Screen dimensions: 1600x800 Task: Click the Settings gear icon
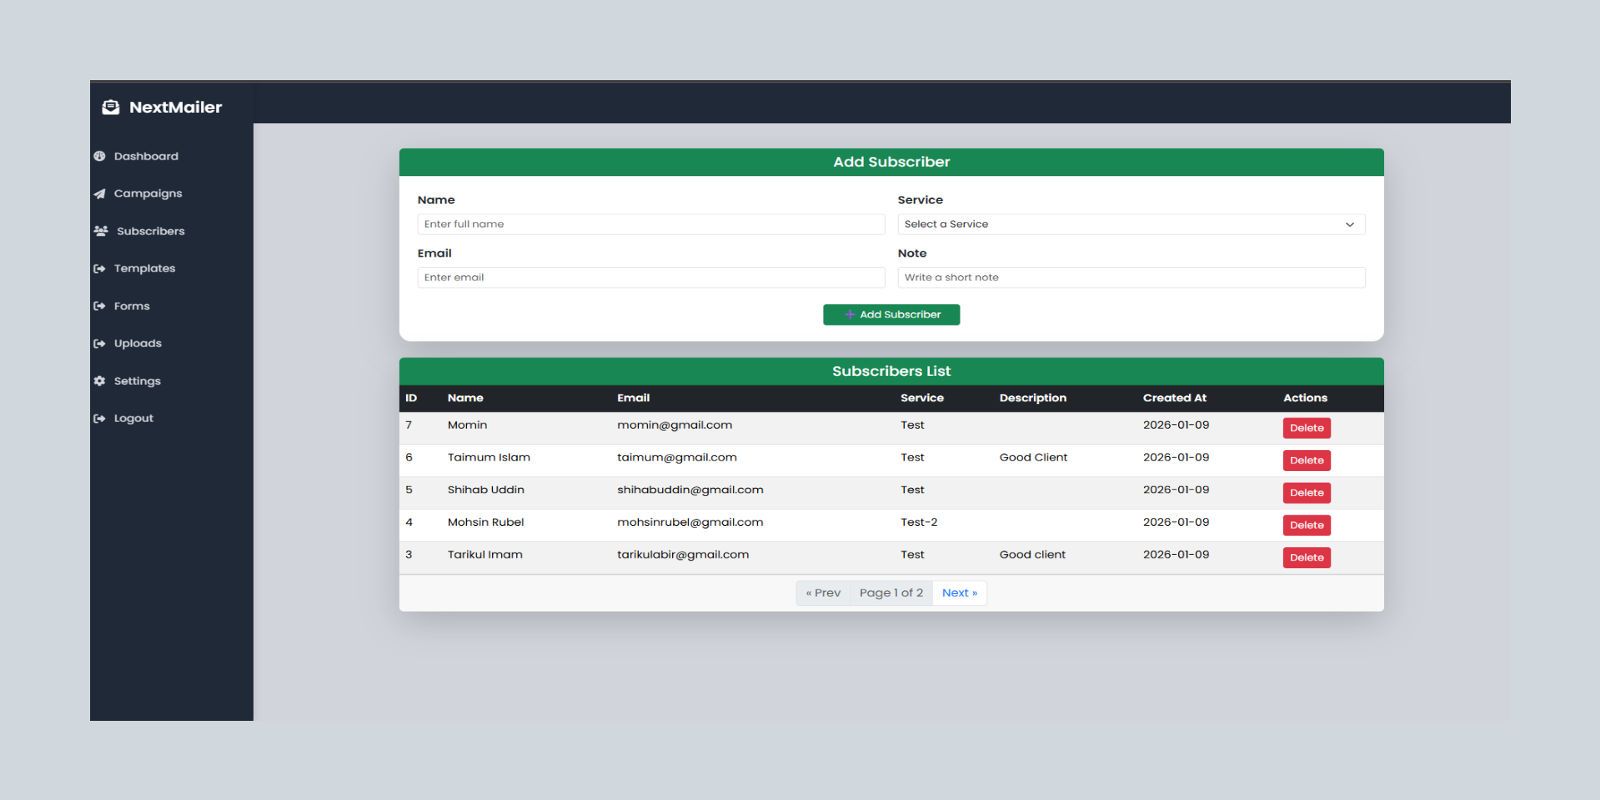click(x=99, y=381)
